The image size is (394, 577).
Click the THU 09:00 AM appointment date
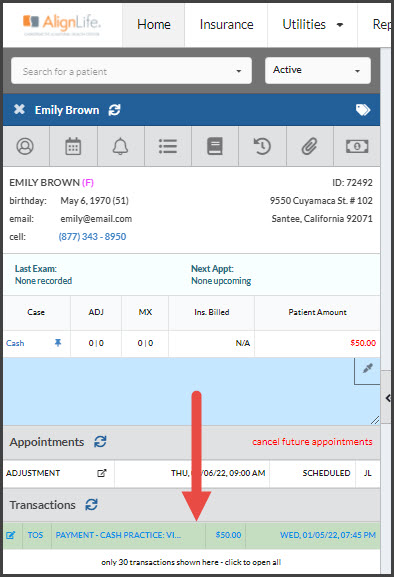(x=218, y=473)
